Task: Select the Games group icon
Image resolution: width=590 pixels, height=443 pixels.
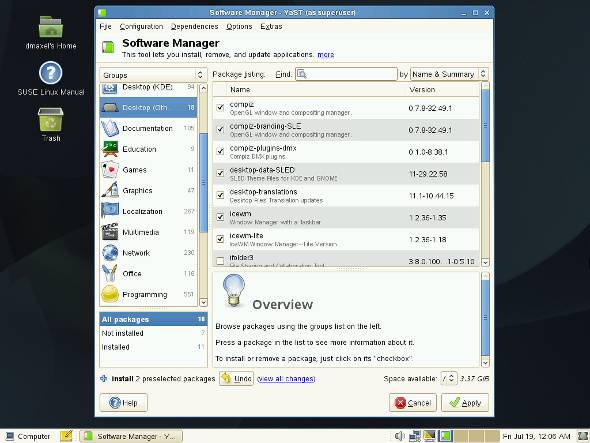Action: 110,170
